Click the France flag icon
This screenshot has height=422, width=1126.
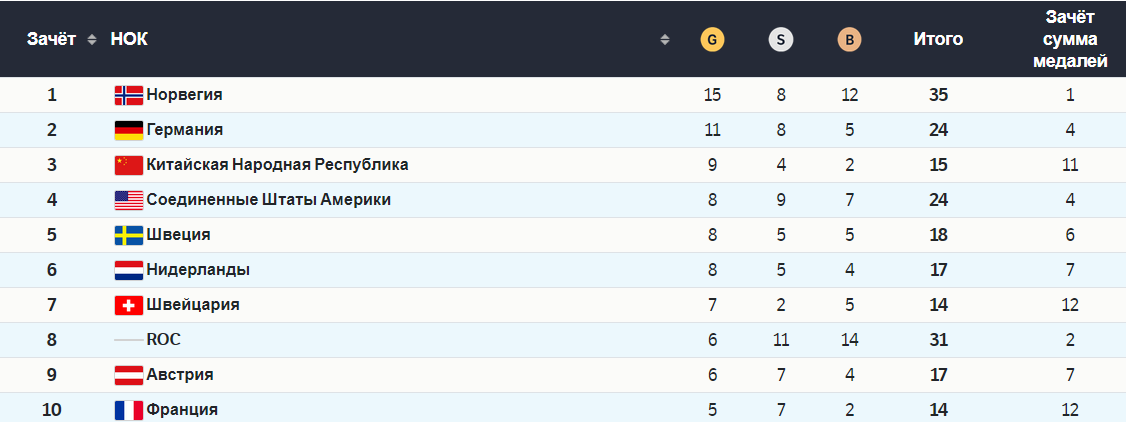[129, 410]
